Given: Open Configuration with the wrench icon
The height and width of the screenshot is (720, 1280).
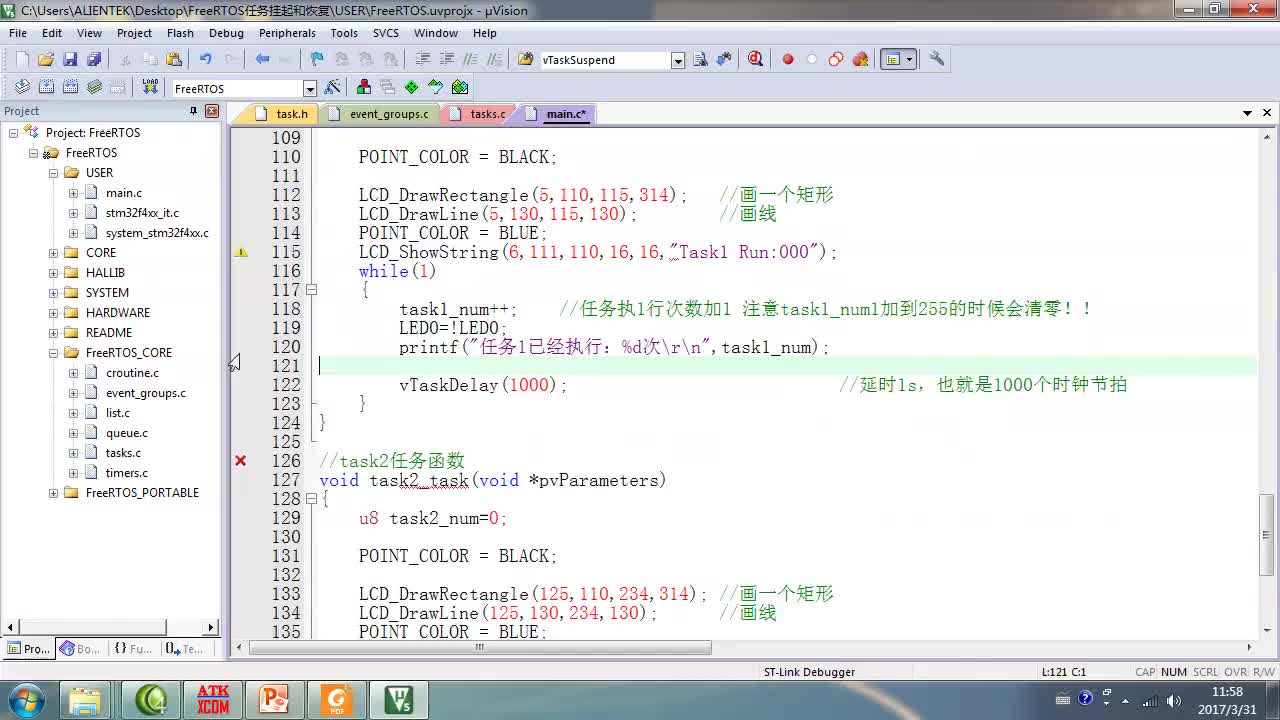Looking at the screenshot, I should tap(937, 60).
